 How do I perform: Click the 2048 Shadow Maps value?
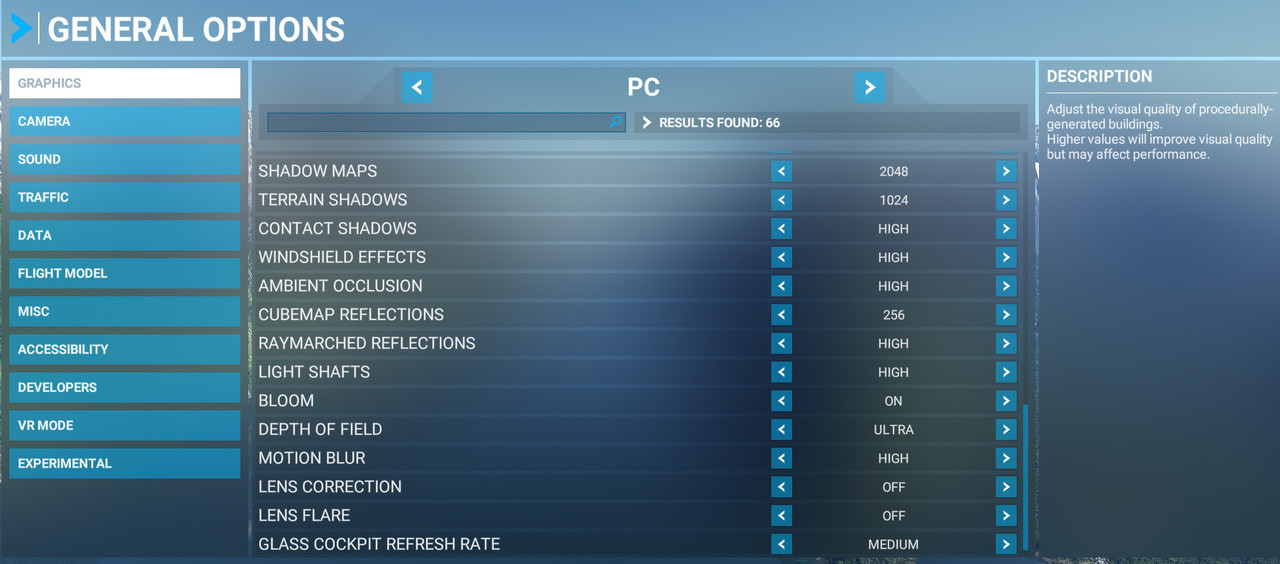pos(894,171)
